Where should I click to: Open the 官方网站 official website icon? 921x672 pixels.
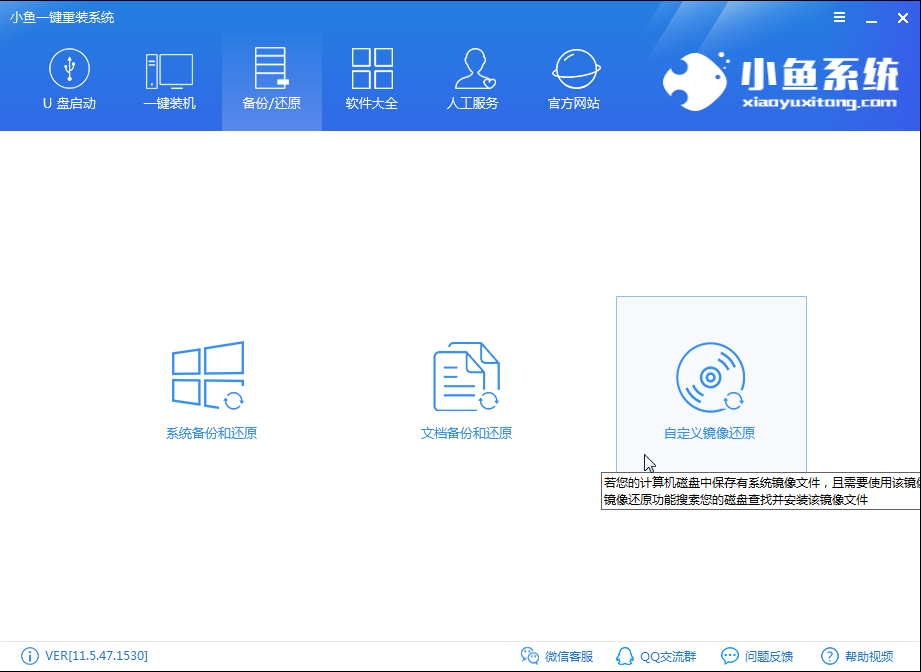573,78
